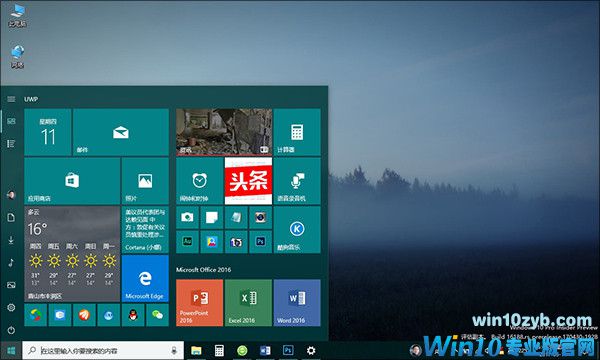Image resolution: width=600 pixels, height=360 pixels.
Task: Open the Photos tile
Action: pos(145,181)
